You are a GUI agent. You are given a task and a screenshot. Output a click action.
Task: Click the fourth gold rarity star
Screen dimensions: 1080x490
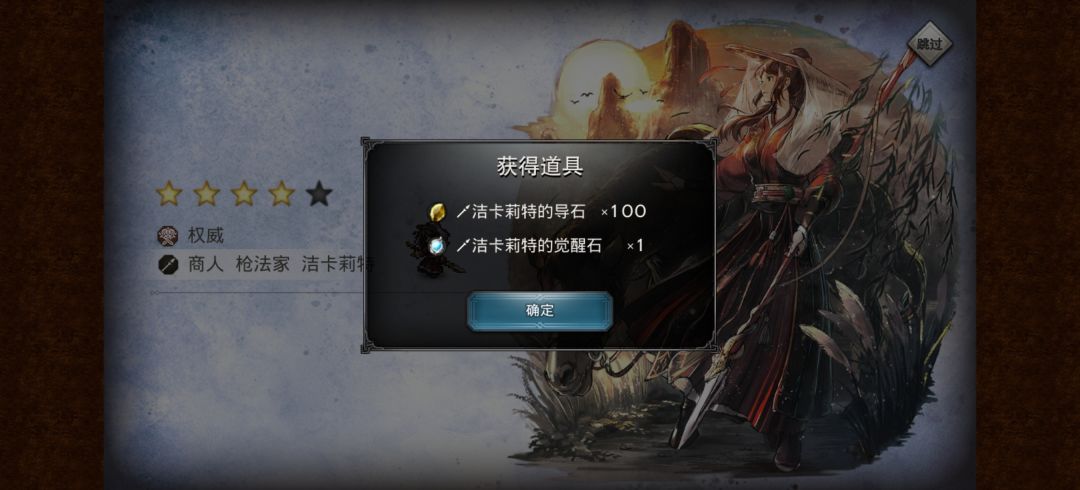[281, 194]
